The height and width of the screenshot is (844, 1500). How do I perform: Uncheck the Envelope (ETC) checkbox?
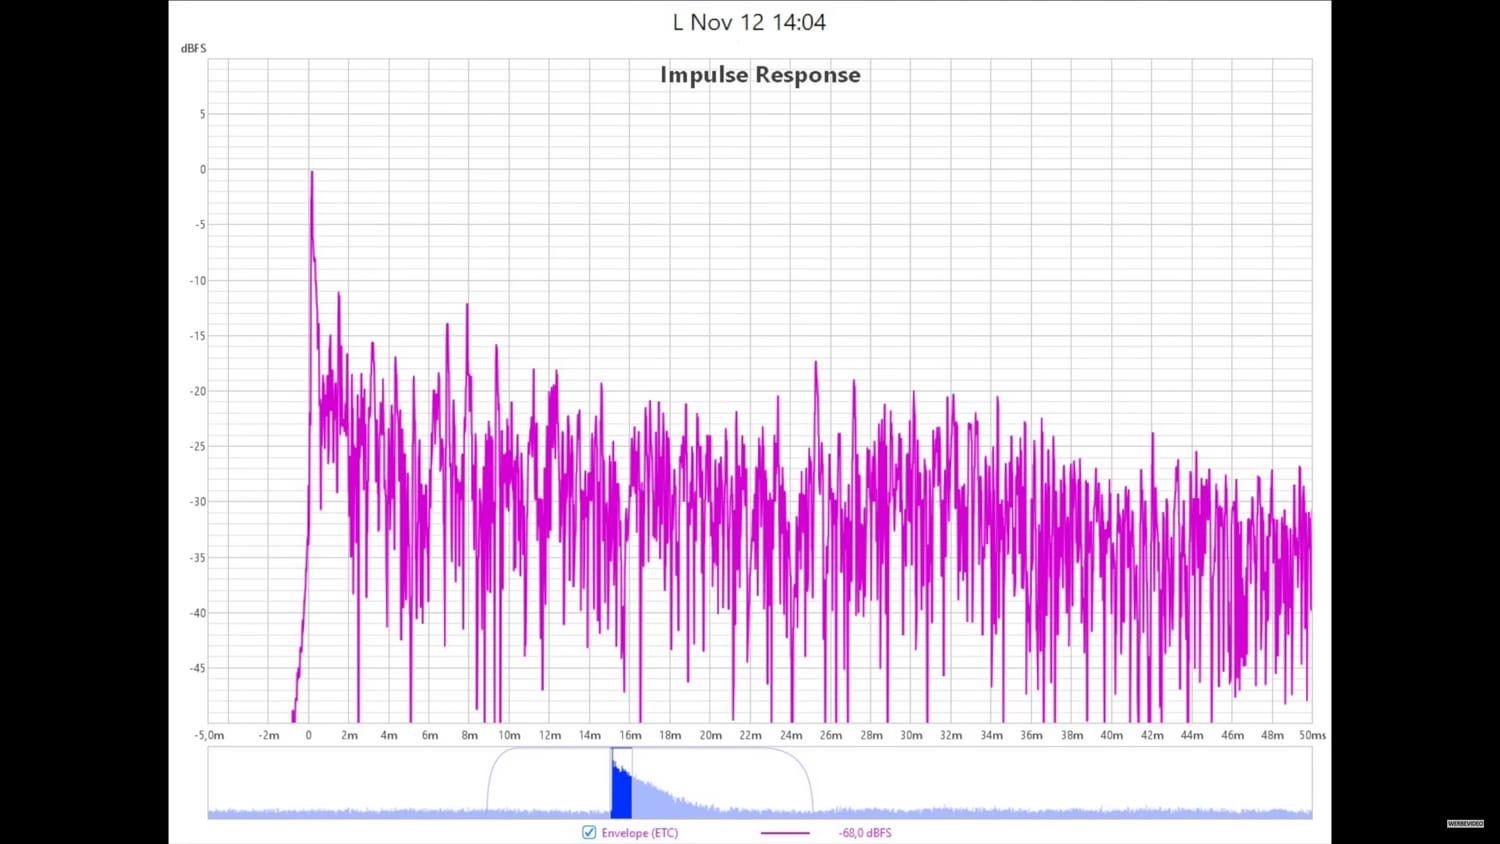coord(589,832)
